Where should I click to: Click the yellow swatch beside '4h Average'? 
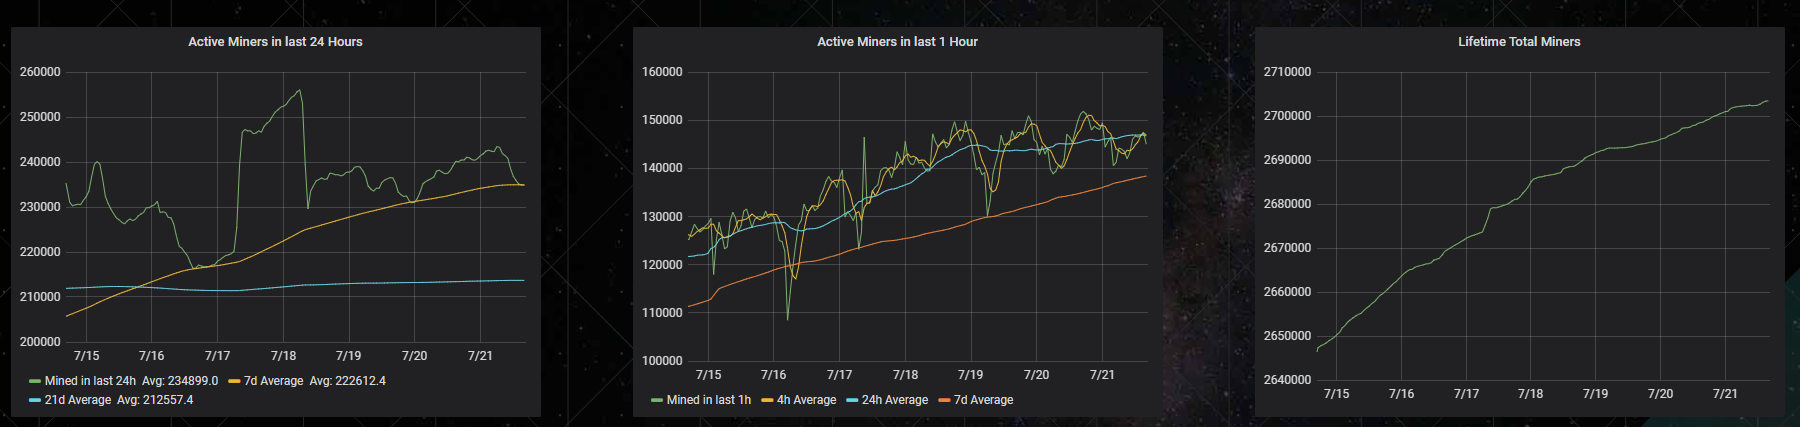[767, 400]
